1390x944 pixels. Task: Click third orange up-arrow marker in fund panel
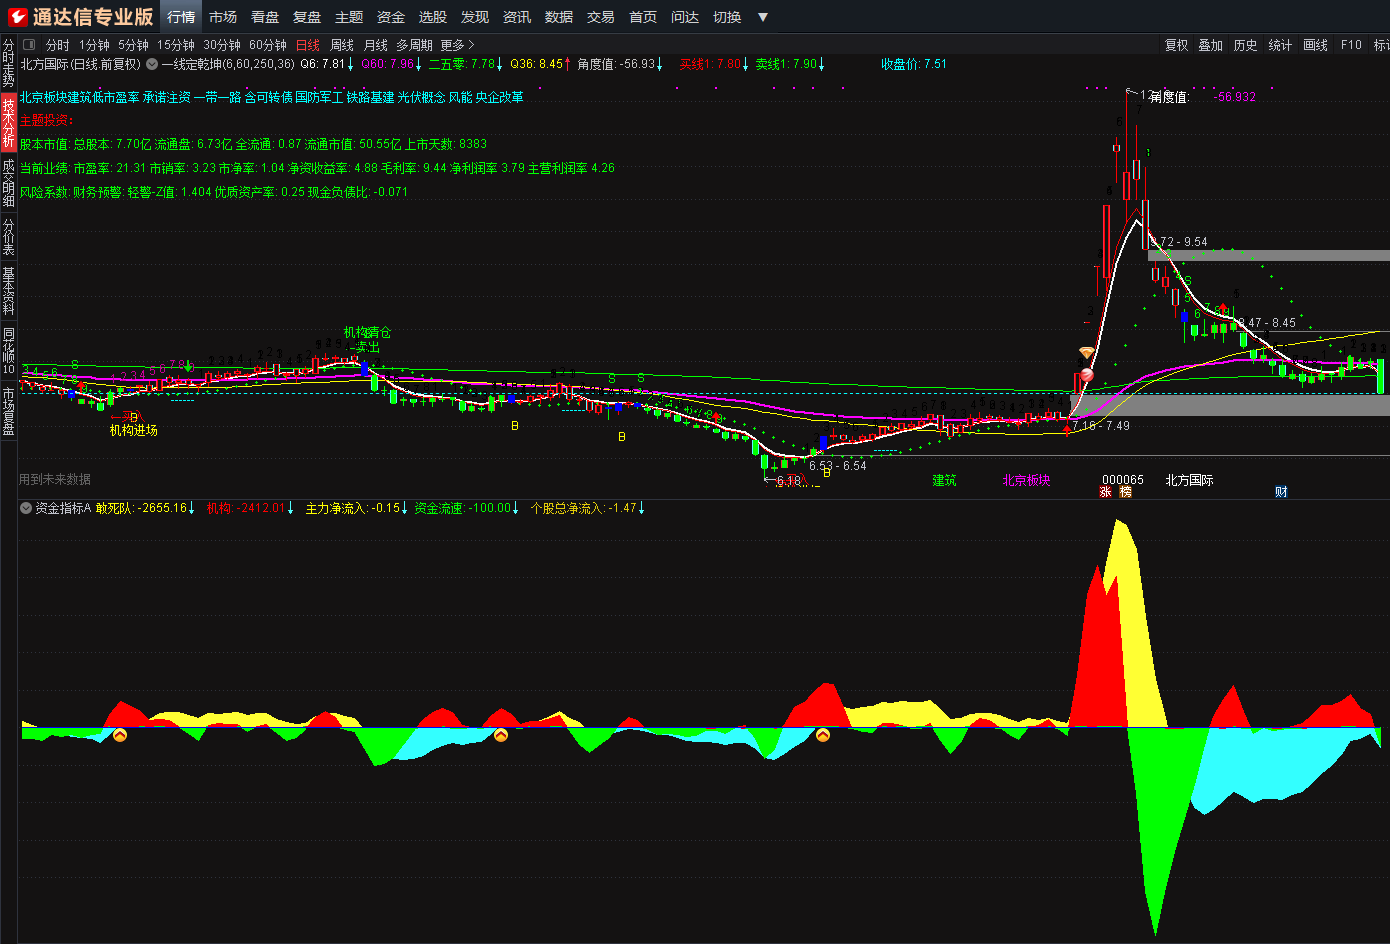pos(823,735)
